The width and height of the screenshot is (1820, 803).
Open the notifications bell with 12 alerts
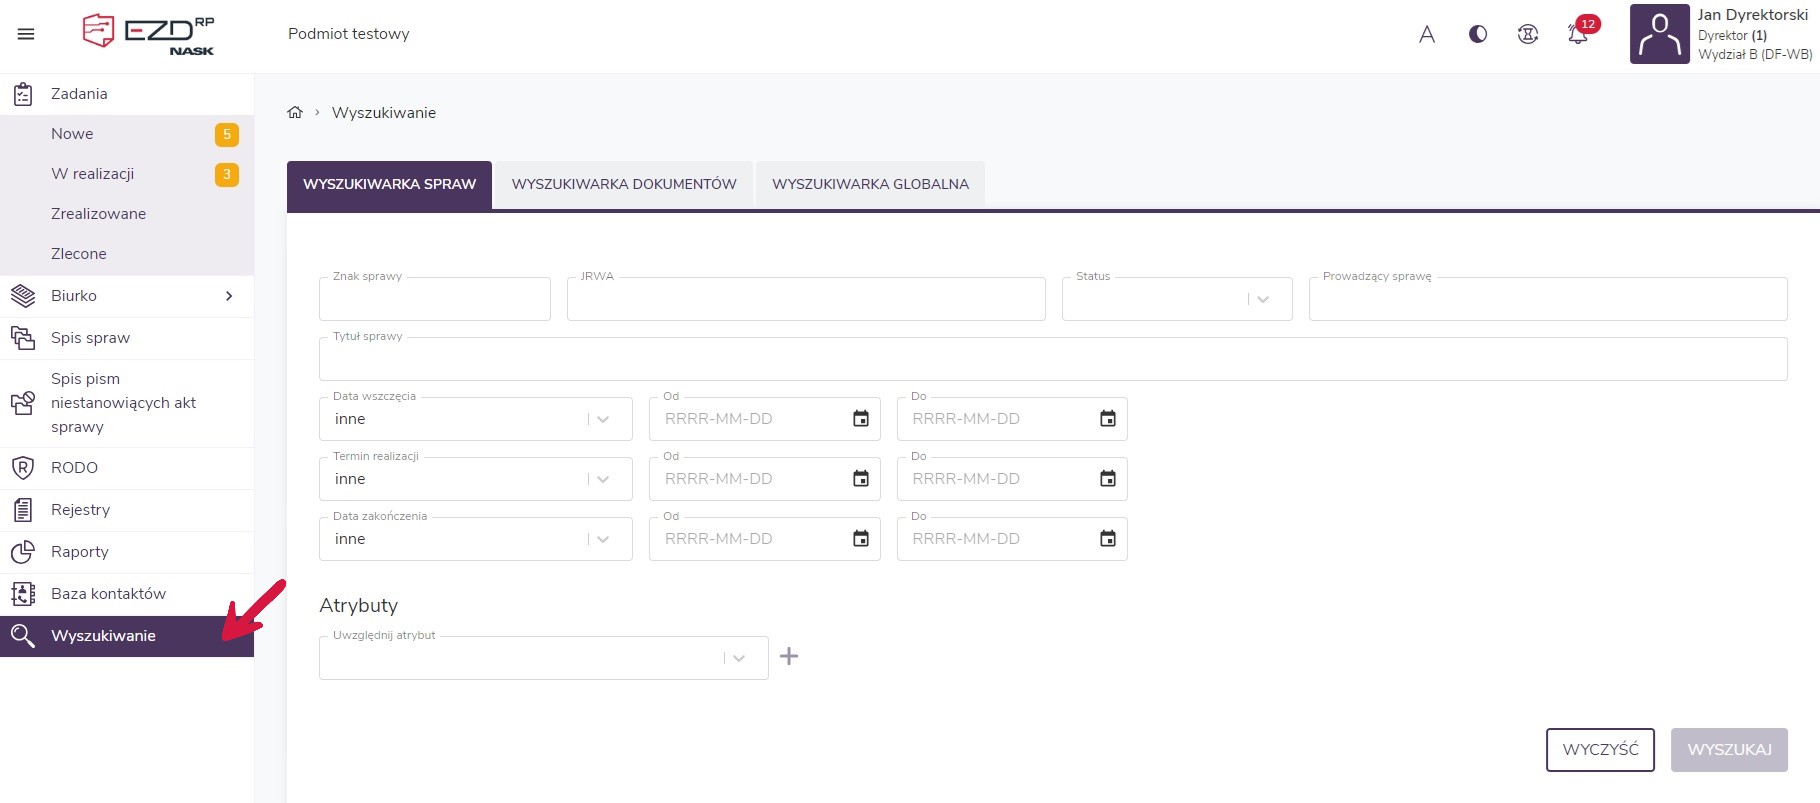pyautogui.click(x=1578, y=35)
